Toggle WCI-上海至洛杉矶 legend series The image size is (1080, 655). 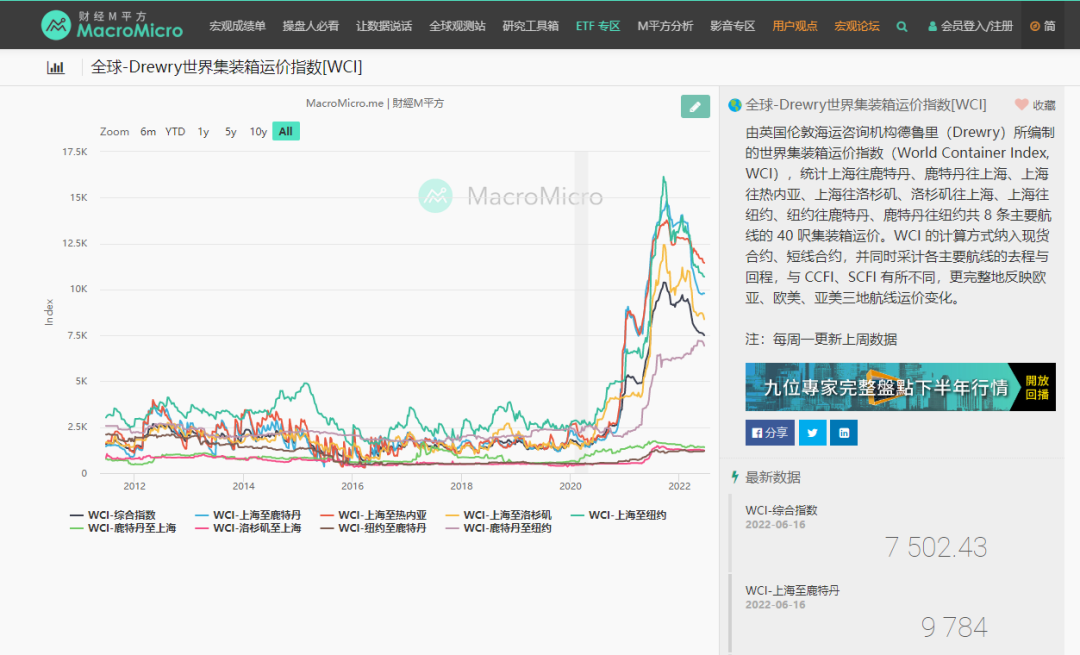pyautogui.click(x=499, y=514)
